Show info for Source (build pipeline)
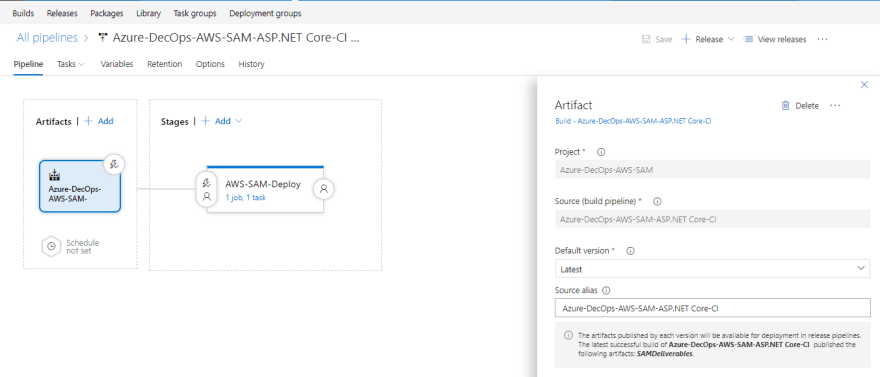Screen dimensions: 880x377 pos(657,201)
